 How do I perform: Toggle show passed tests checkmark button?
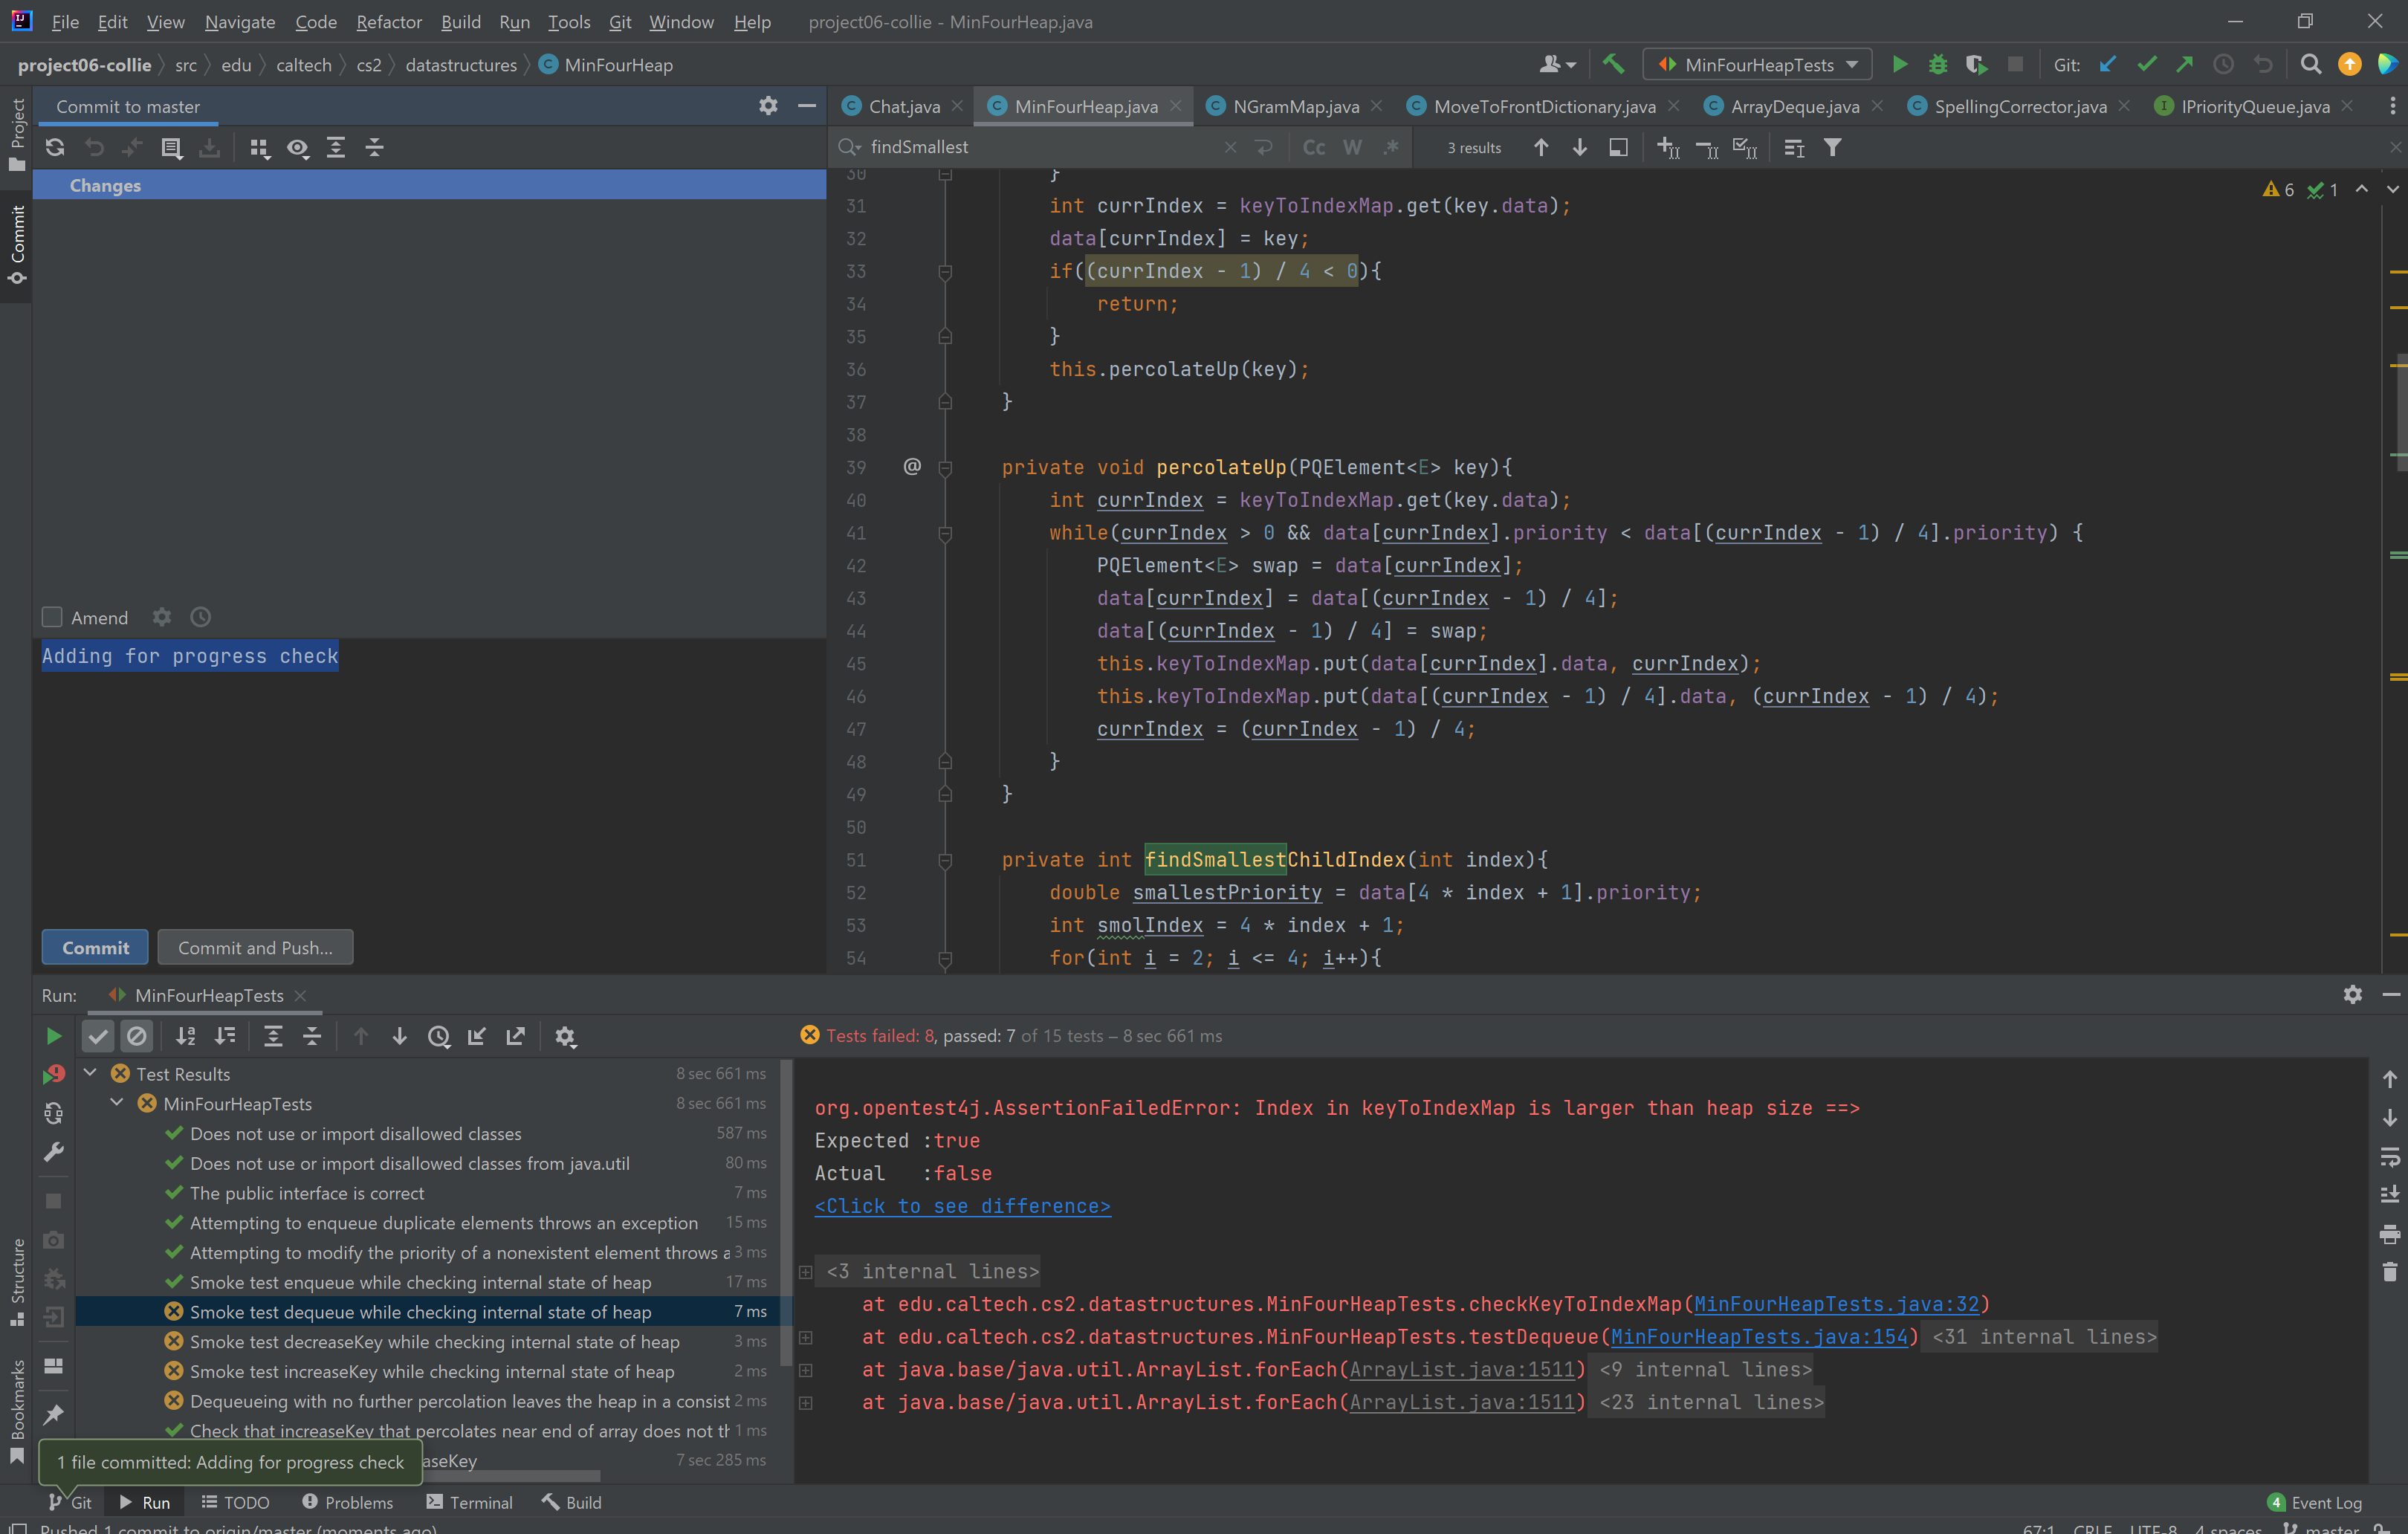coord(98,1037)
